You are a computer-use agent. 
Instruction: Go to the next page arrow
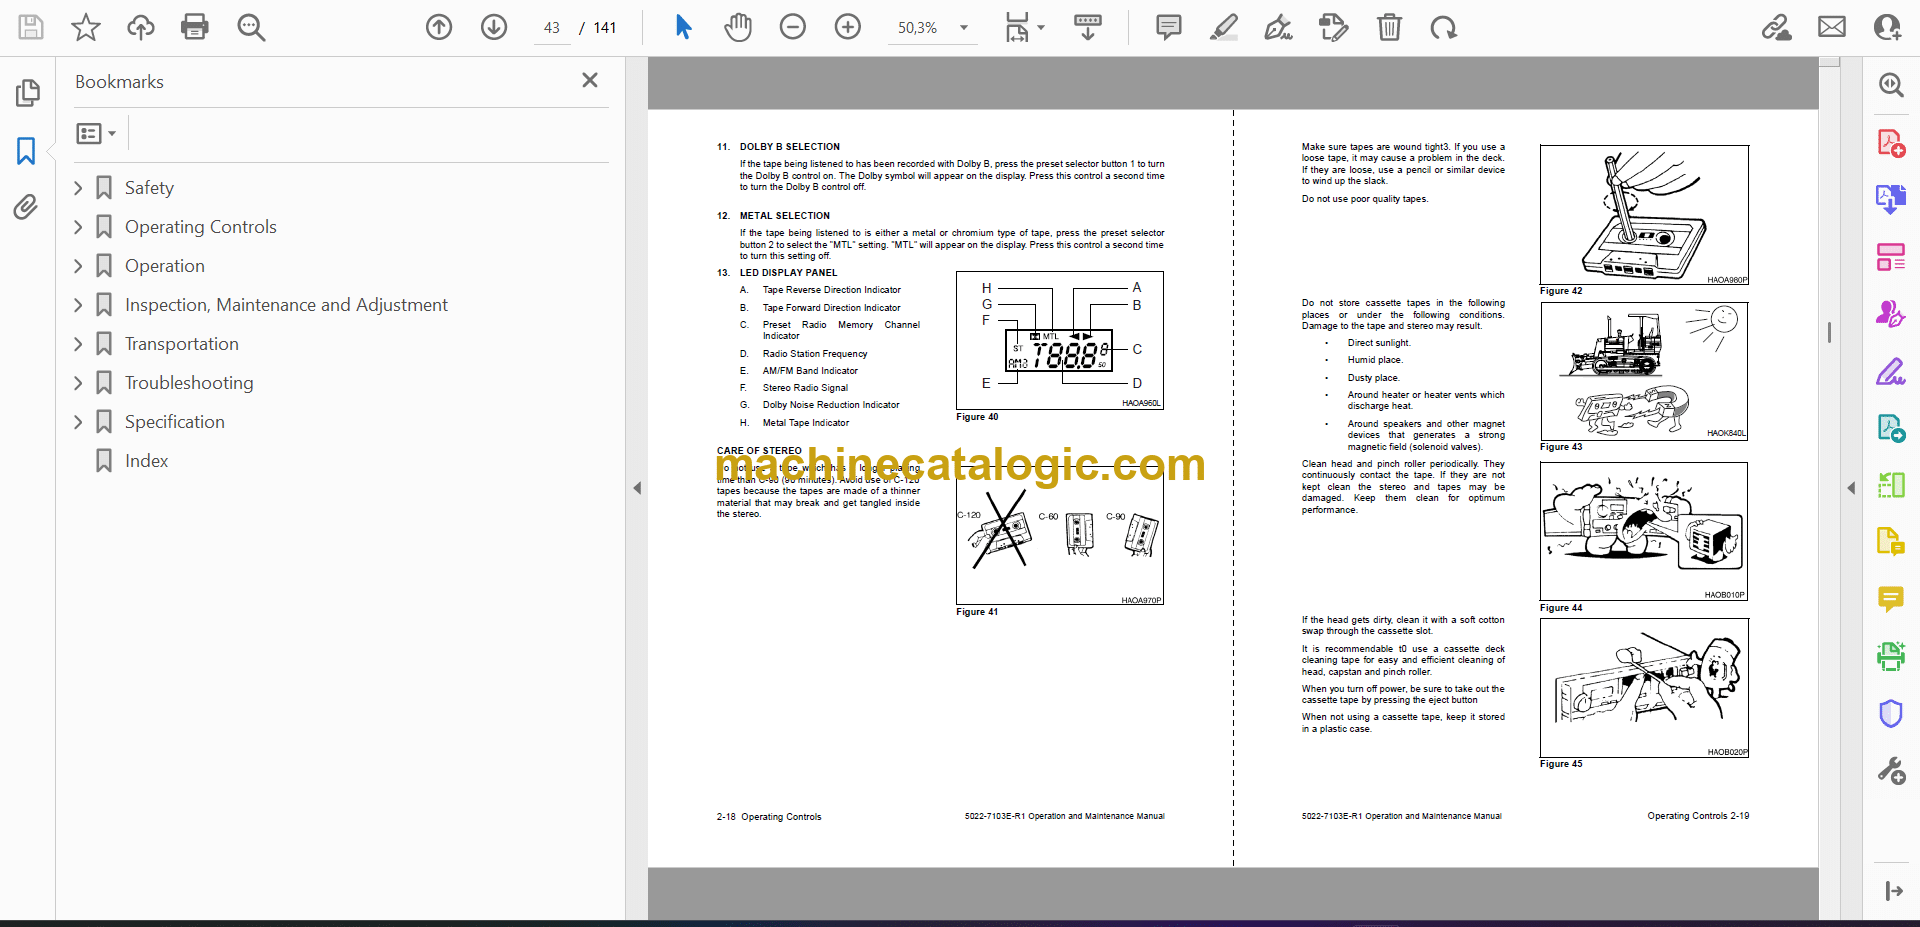494,27
